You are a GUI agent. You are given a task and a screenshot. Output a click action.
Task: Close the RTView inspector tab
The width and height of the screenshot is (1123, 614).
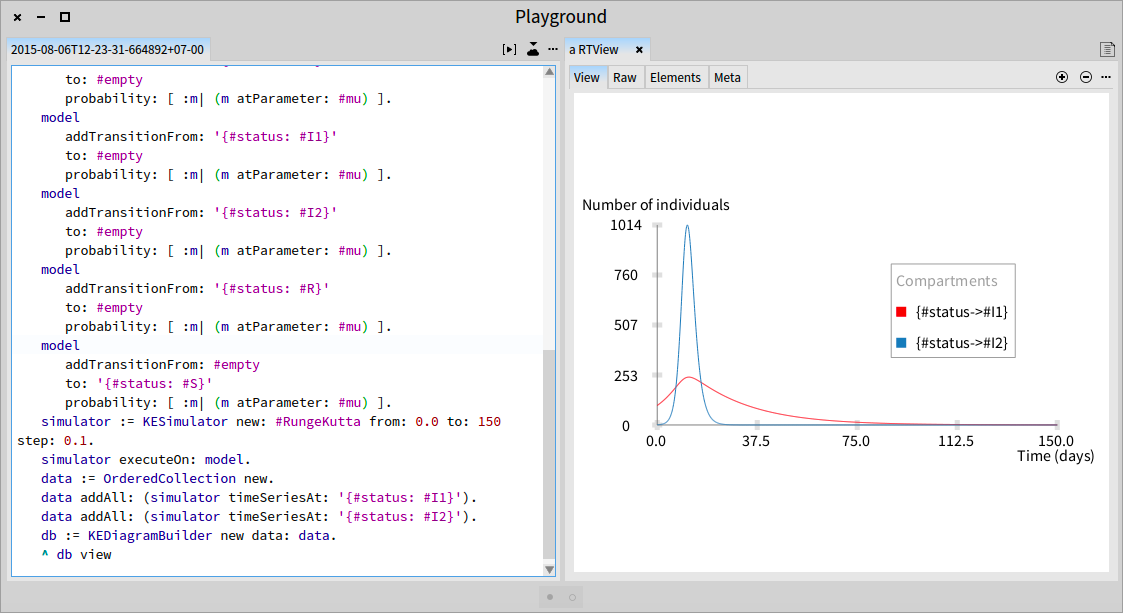639,49
